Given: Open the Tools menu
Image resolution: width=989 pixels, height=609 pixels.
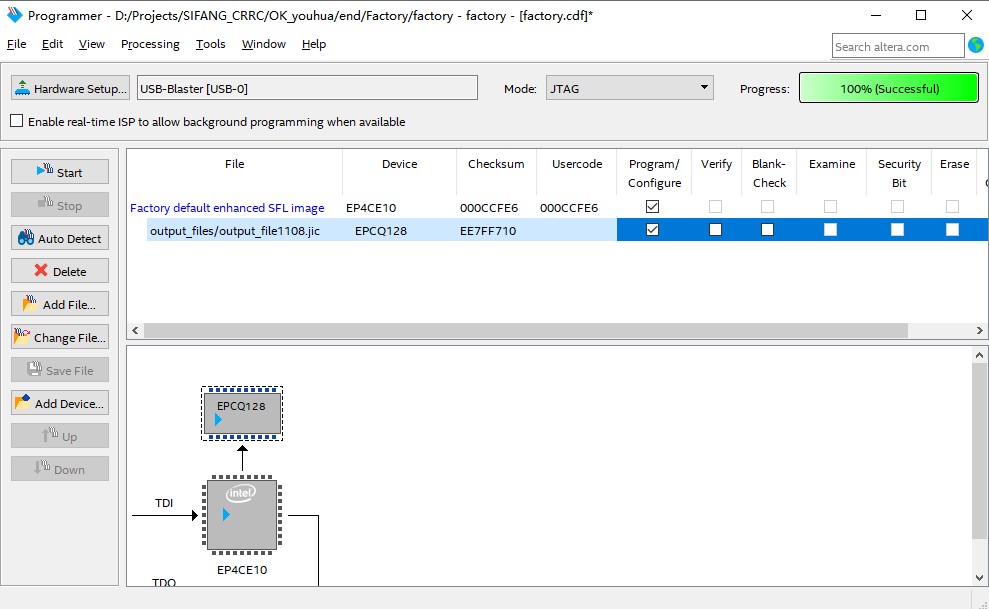Looking at the screenshot, I should tap(210, 44).
